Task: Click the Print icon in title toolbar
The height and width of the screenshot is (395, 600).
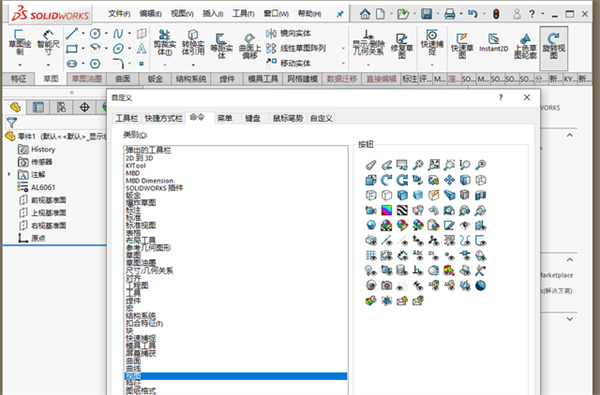Action: (x=450, y=14)
